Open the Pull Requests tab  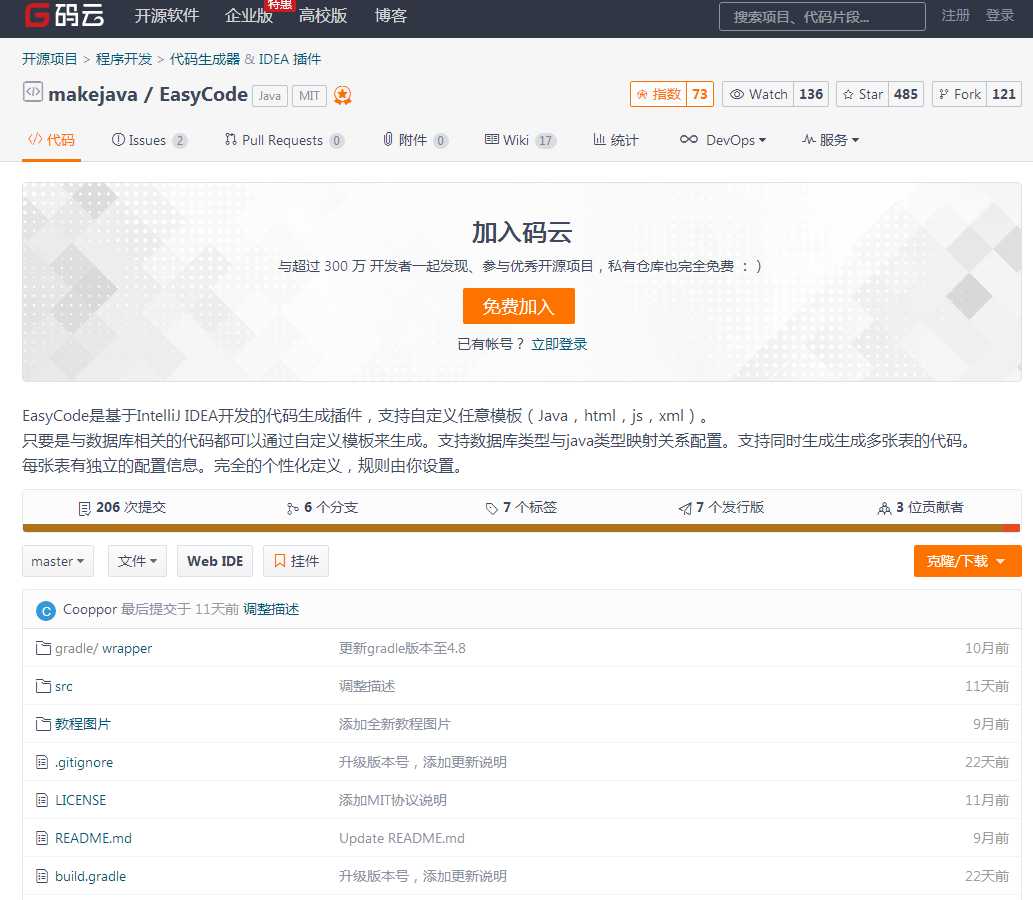click(x=284, y=140)
